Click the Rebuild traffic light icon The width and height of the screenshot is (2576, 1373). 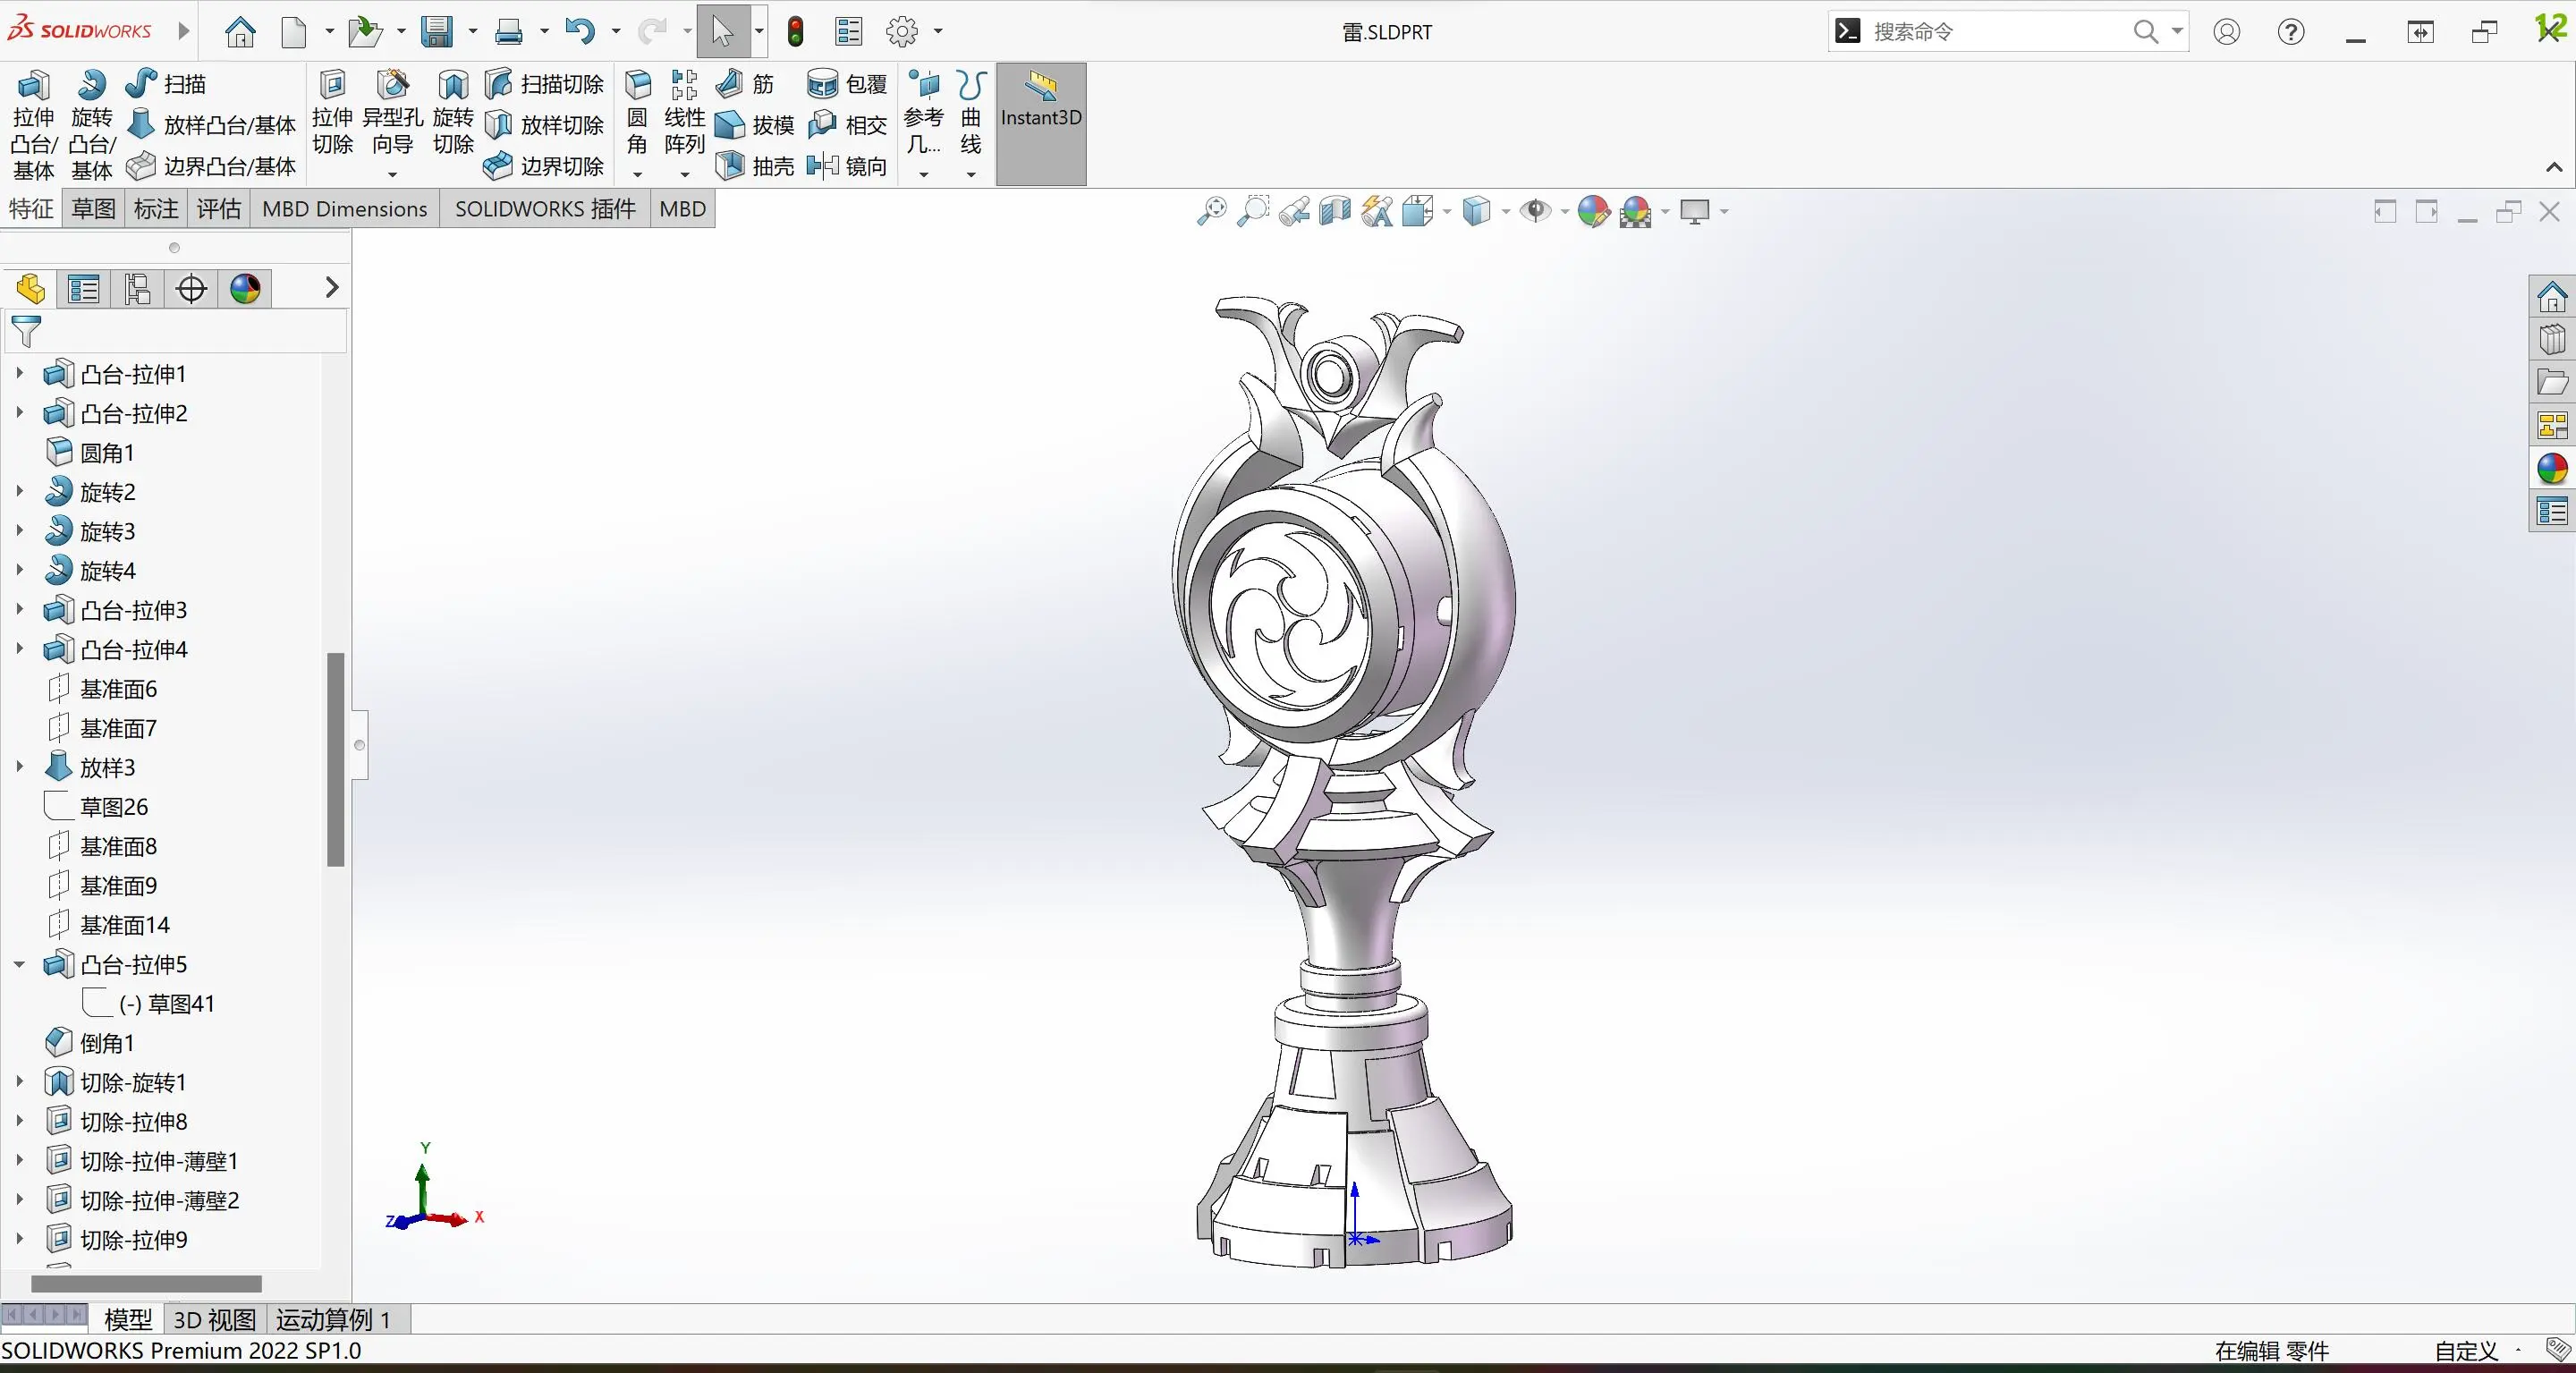tap(795, 32)
